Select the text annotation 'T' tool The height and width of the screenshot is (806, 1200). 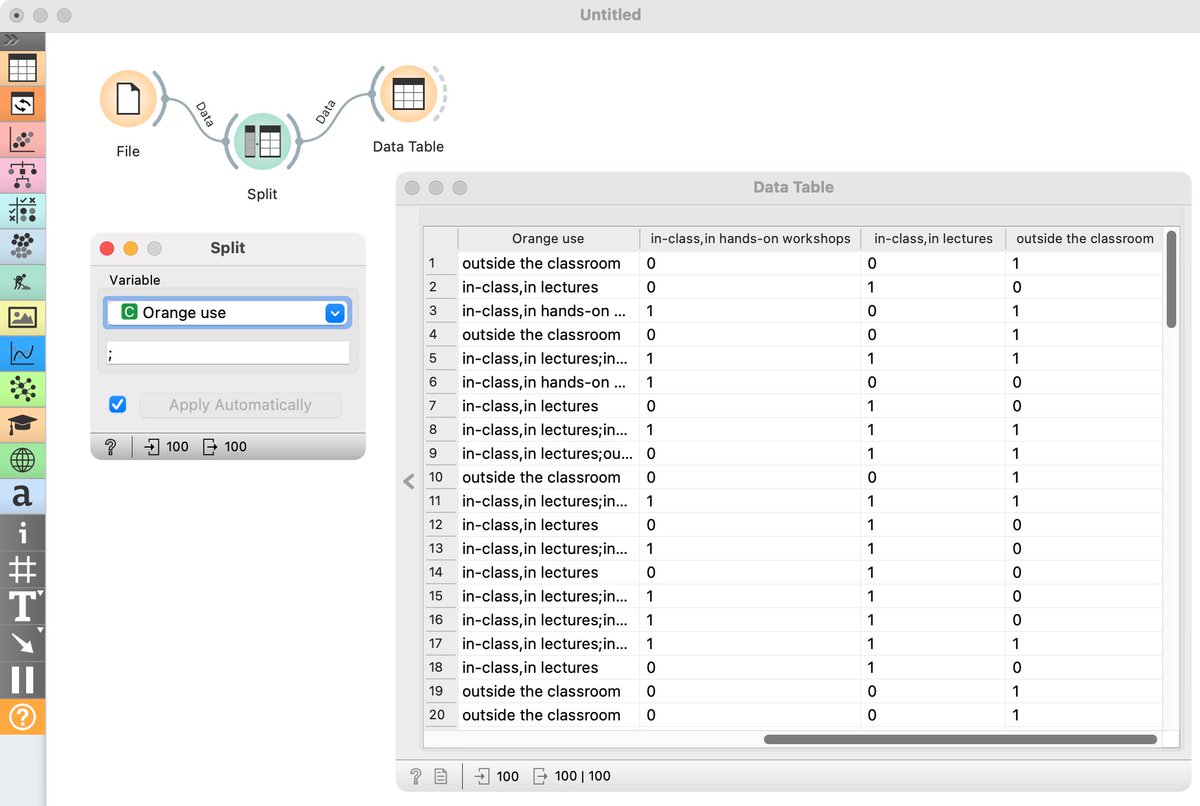(x=22, y=606)
